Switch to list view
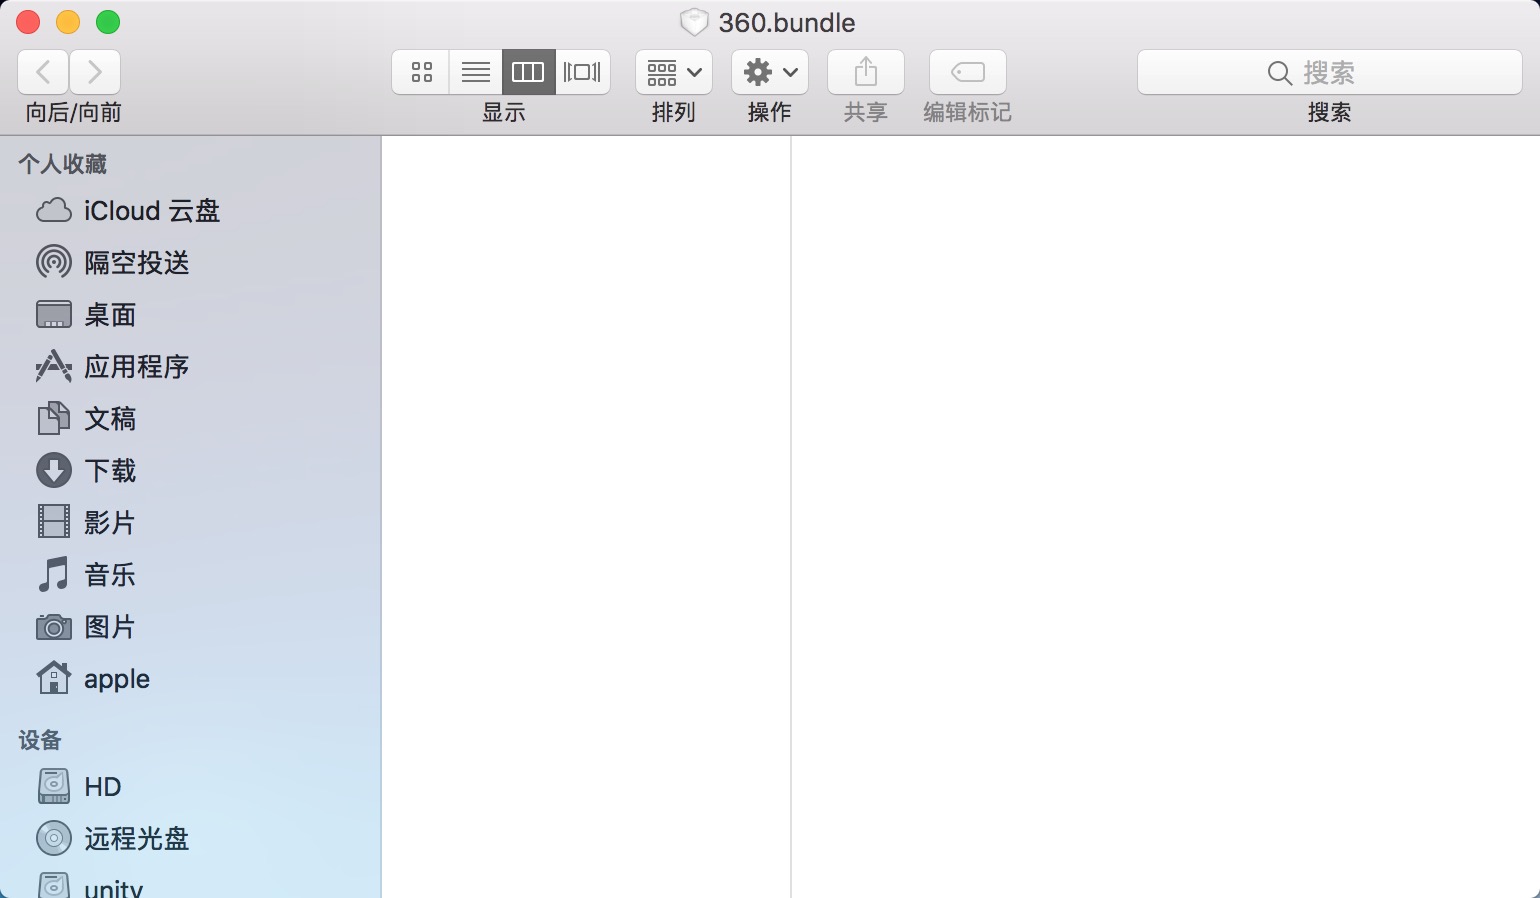 476,72
